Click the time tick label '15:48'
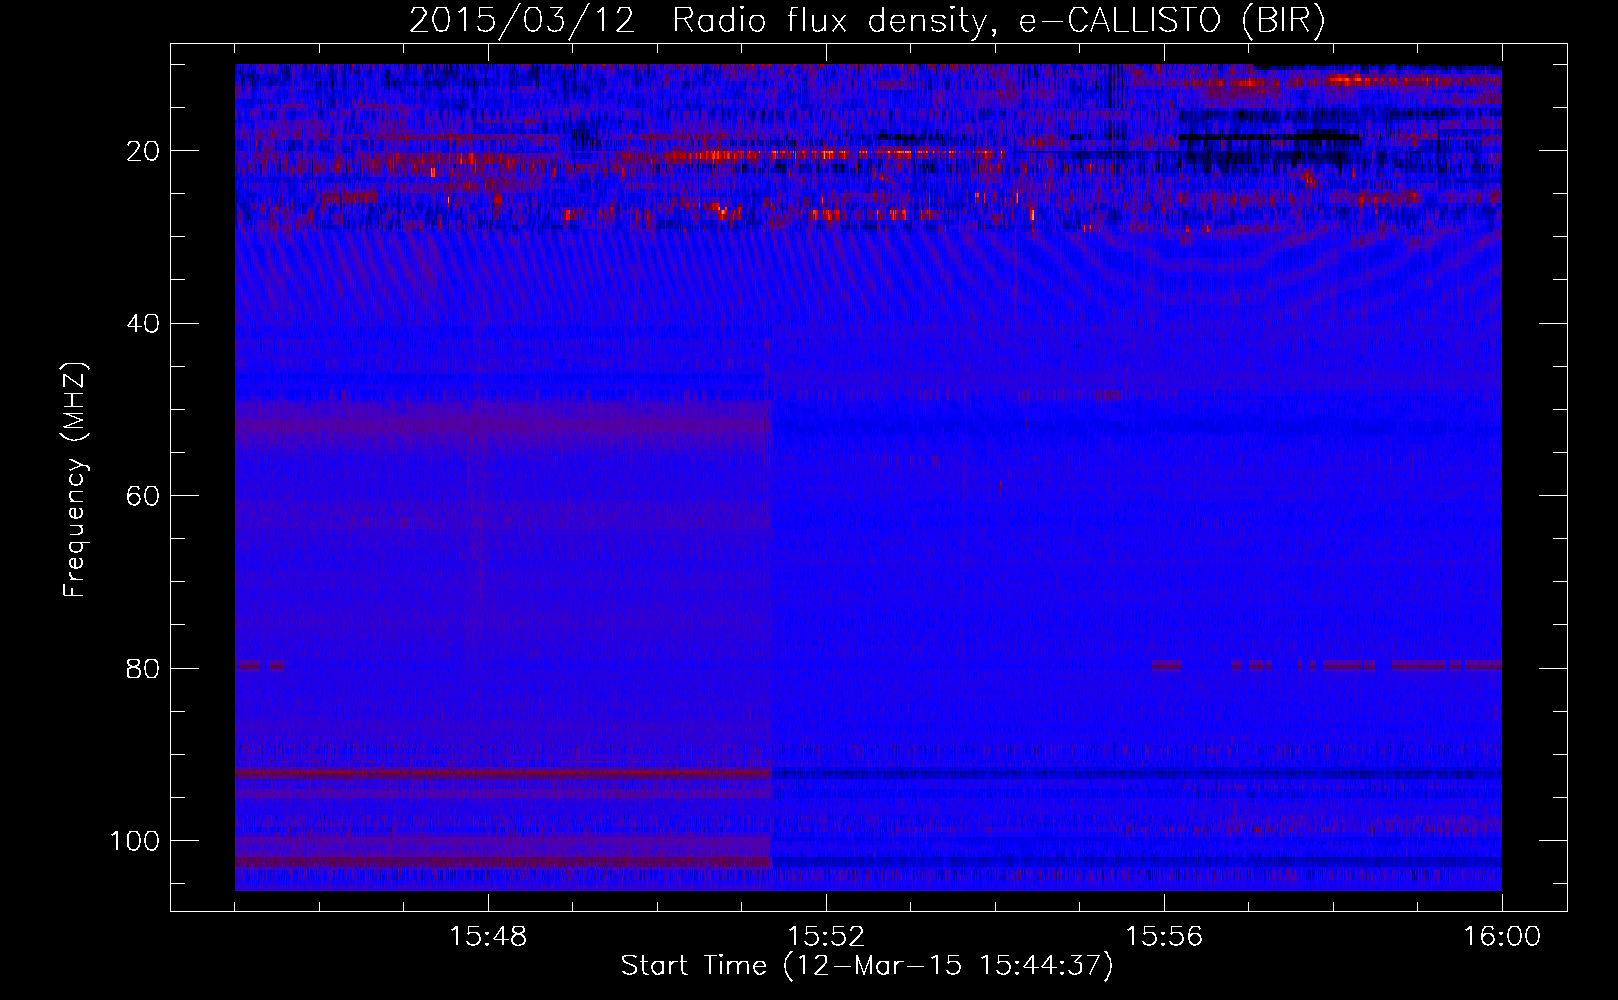This screenshot has height=1000, width=1618. (x=488, y=937)
